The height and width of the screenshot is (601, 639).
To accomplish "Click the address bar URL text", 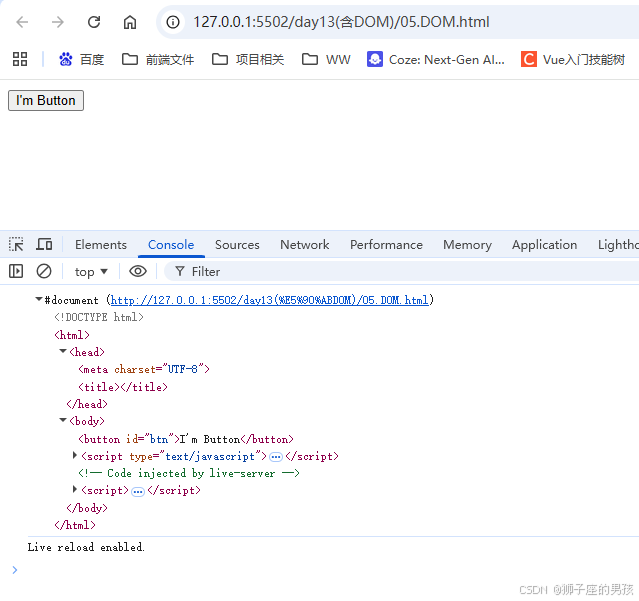I will coord(341,22).
